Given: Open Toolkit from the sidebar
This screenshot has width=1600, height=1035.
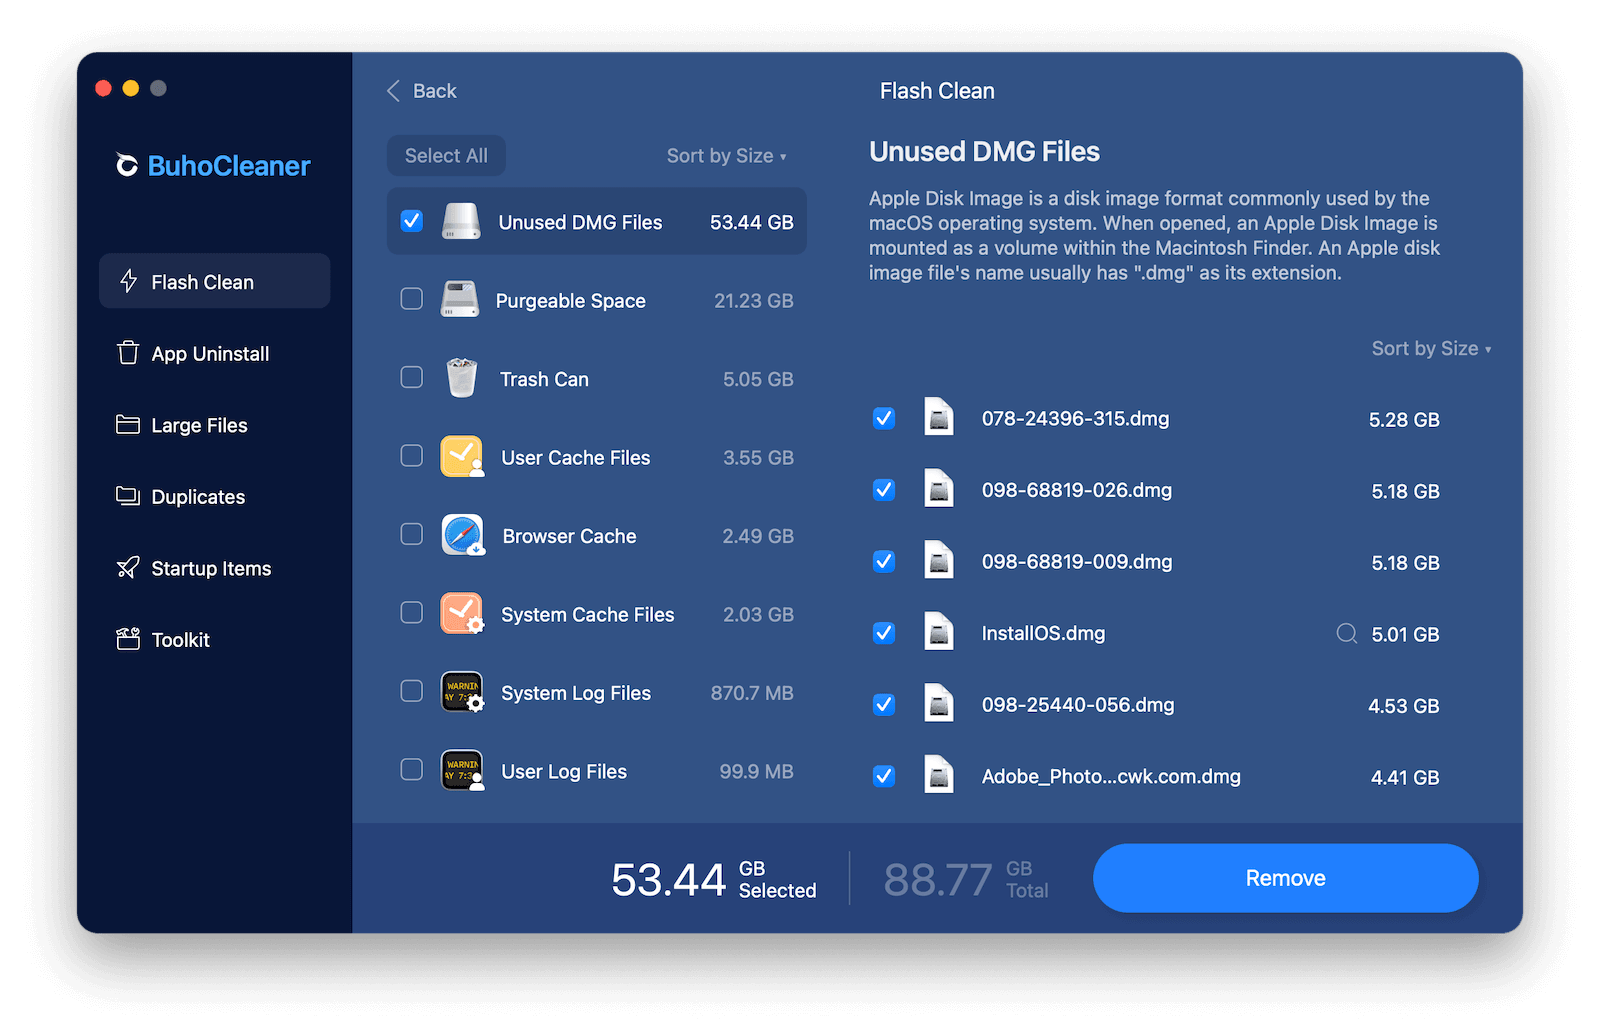Looking at the screenshot, I should click(180, 640).
